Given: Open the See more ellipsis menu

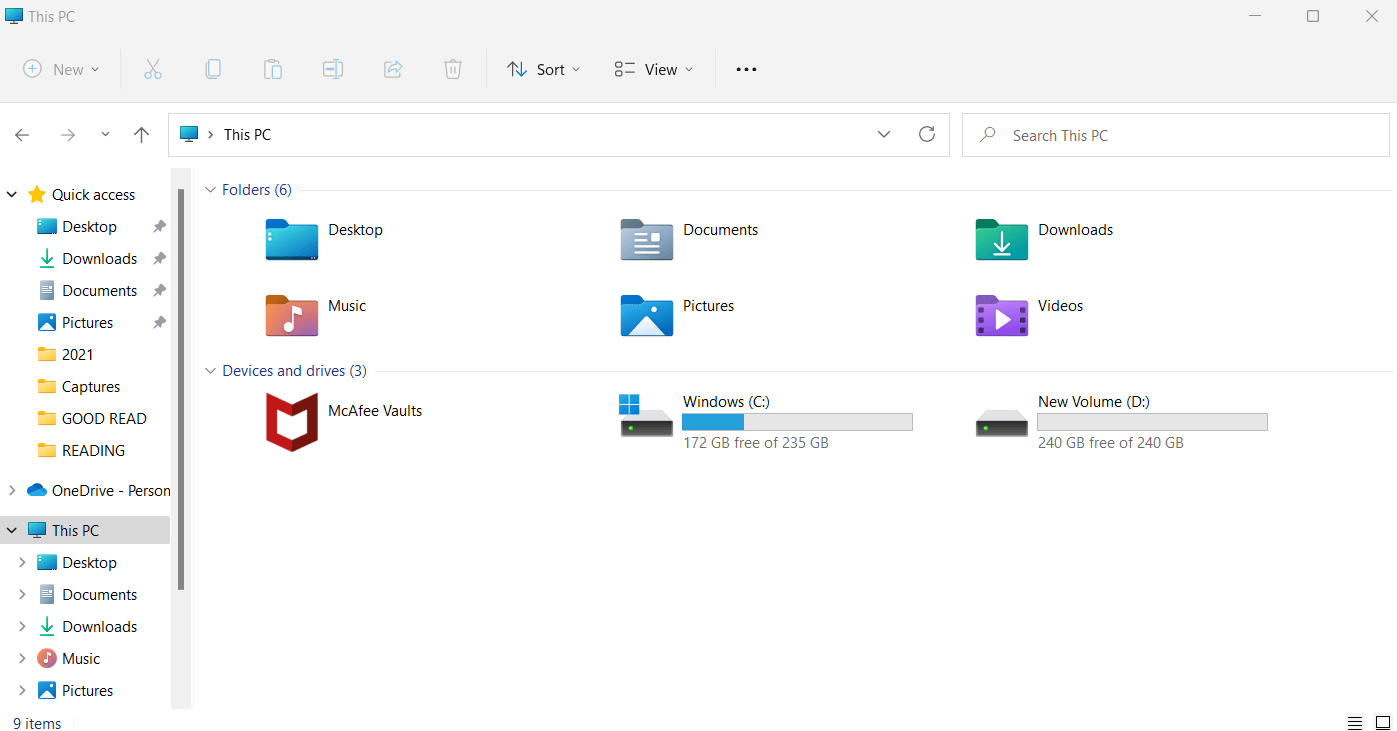Looking at the screenshot, I should [746, 69].
